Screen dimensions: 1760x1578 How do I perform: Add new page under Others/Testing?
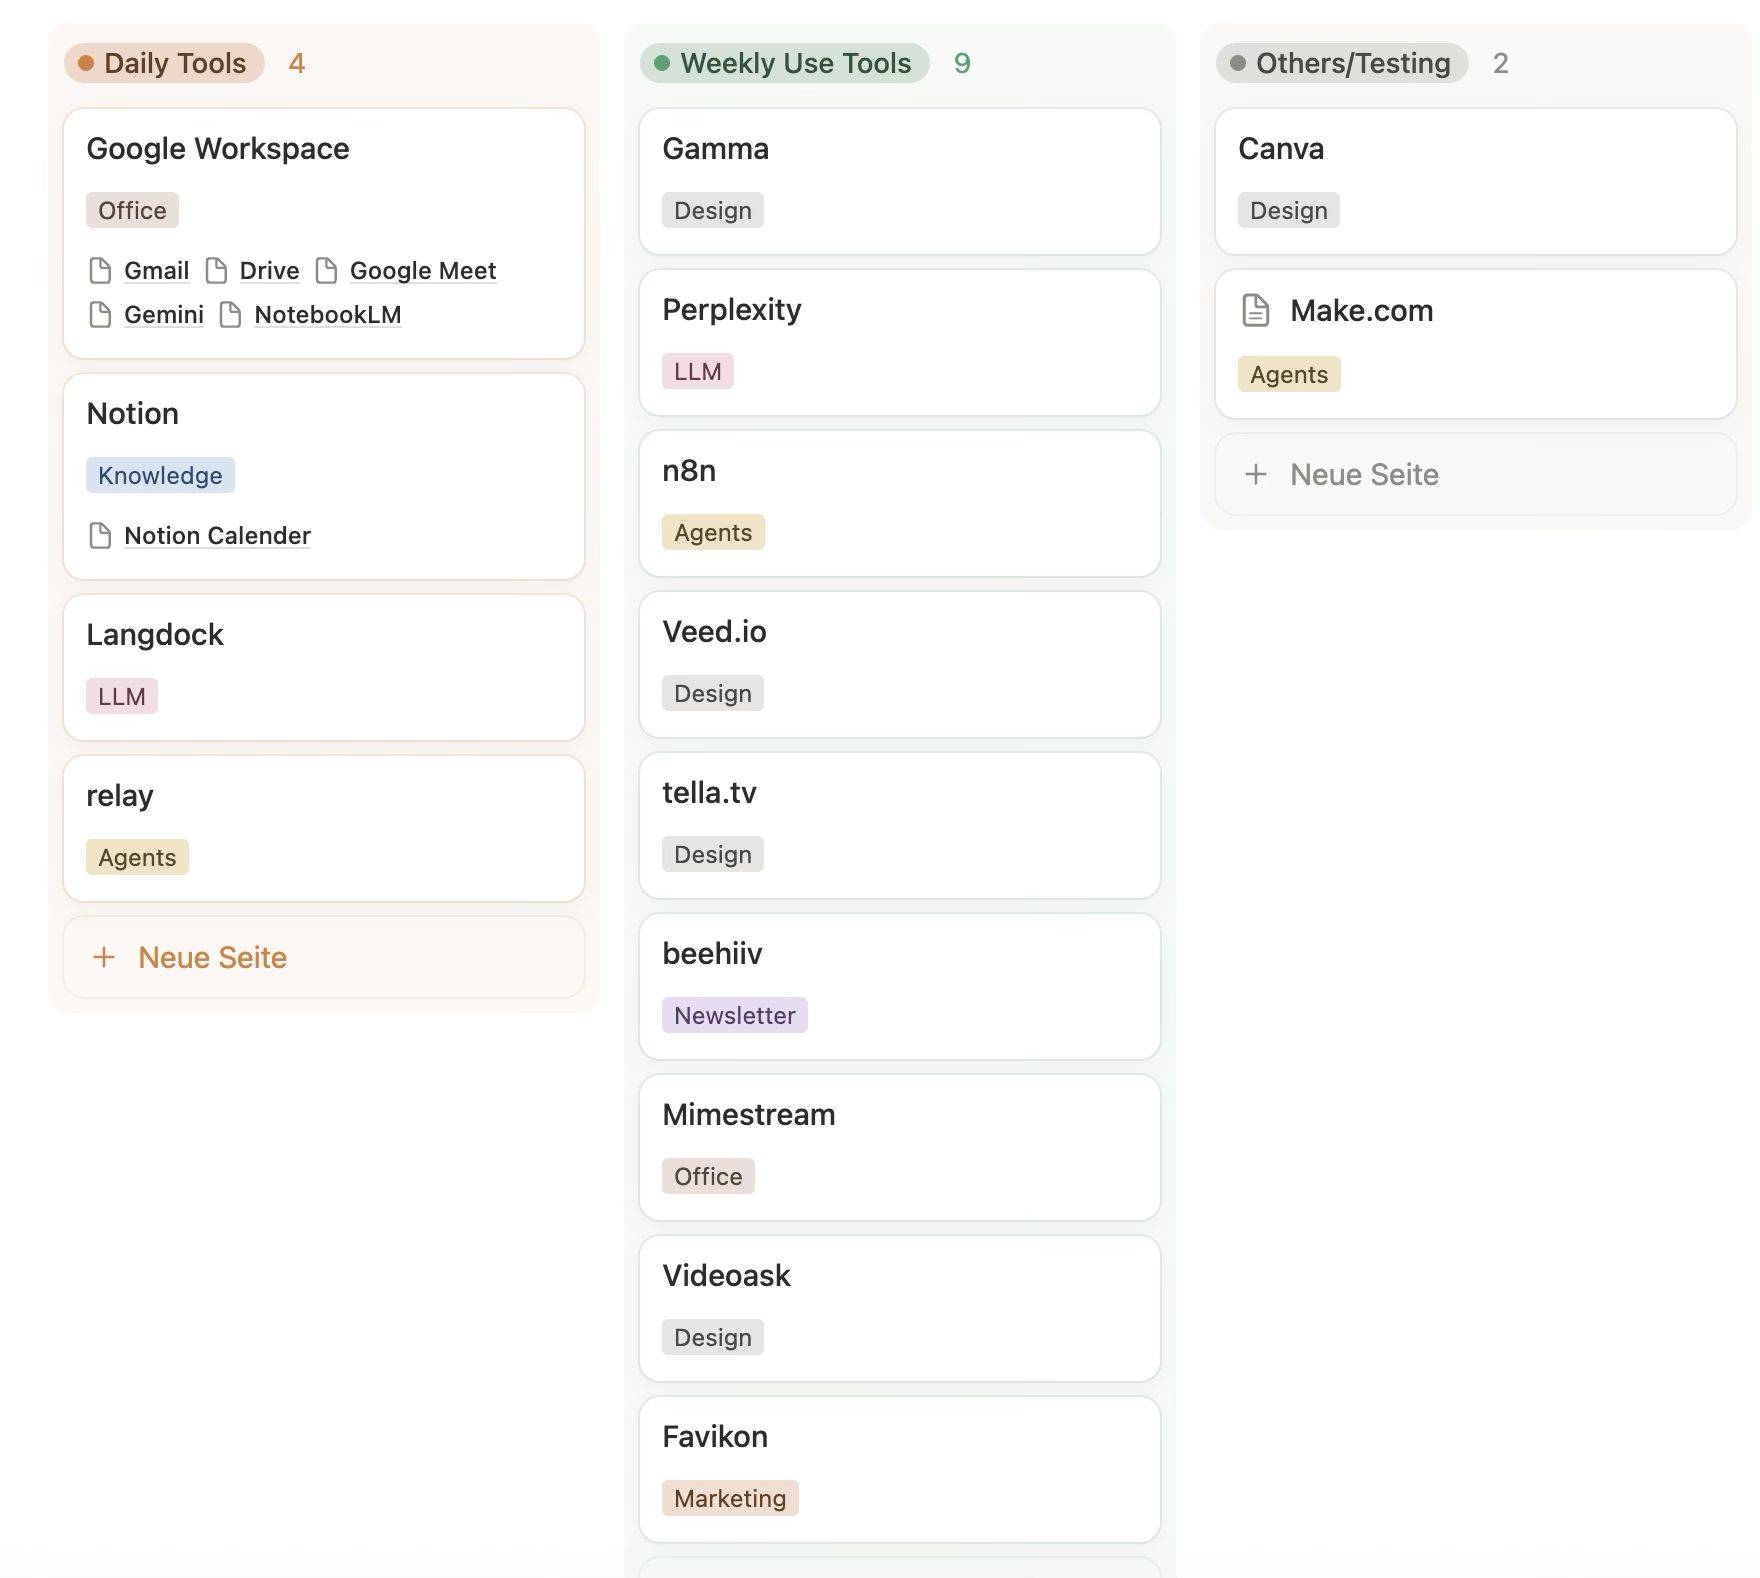tap(1364, 475)
